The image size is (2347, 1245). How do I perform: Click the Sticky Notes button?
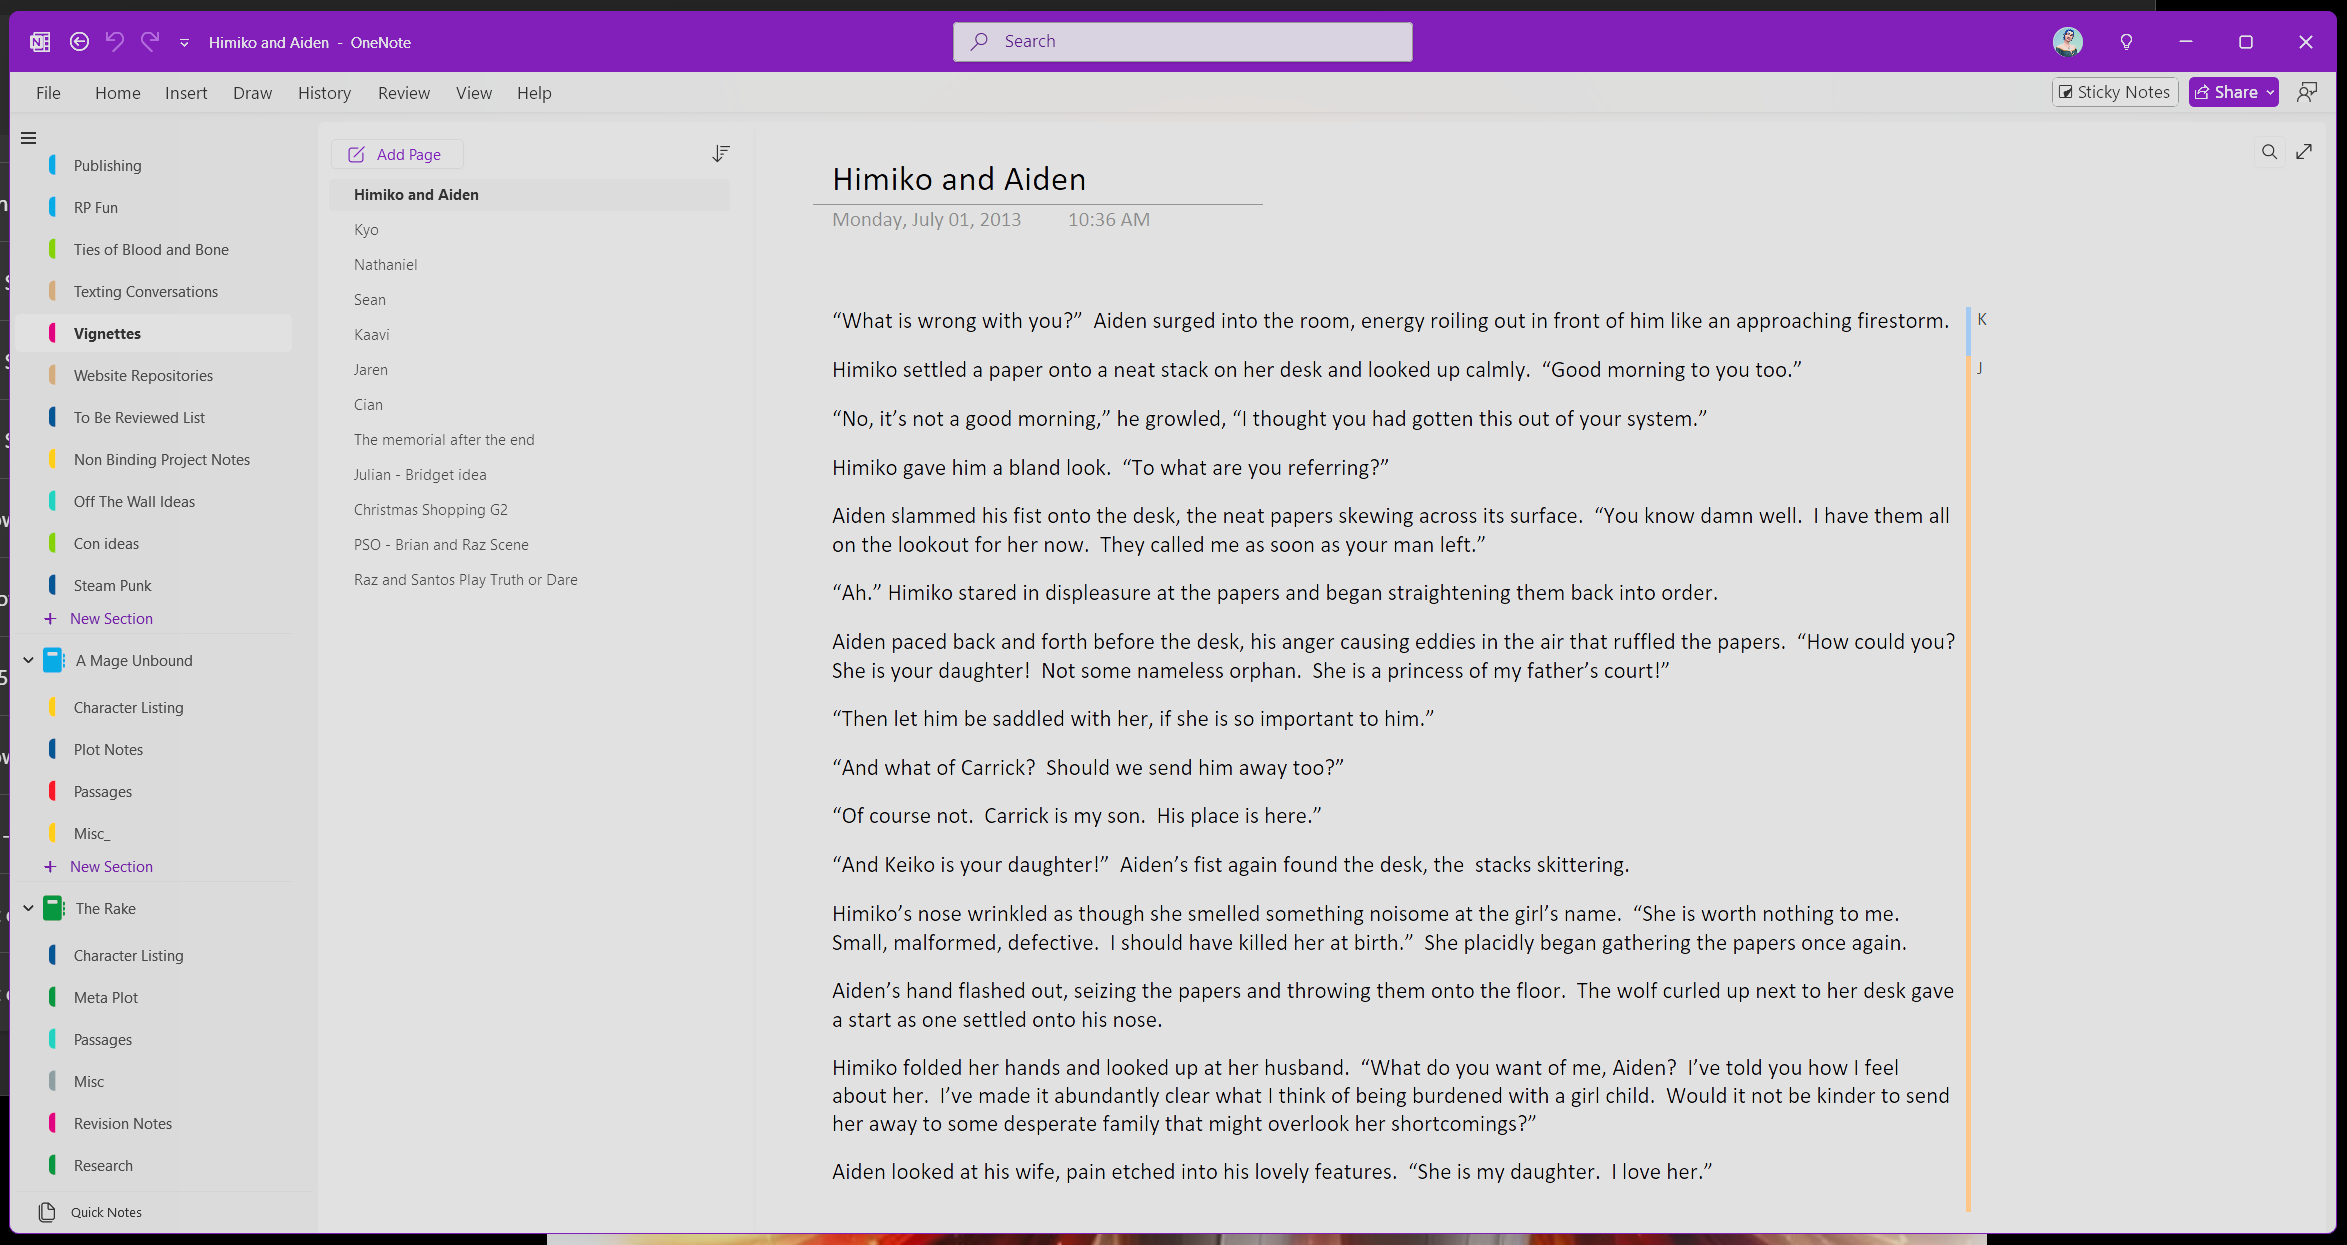(x=2114, y=92)
